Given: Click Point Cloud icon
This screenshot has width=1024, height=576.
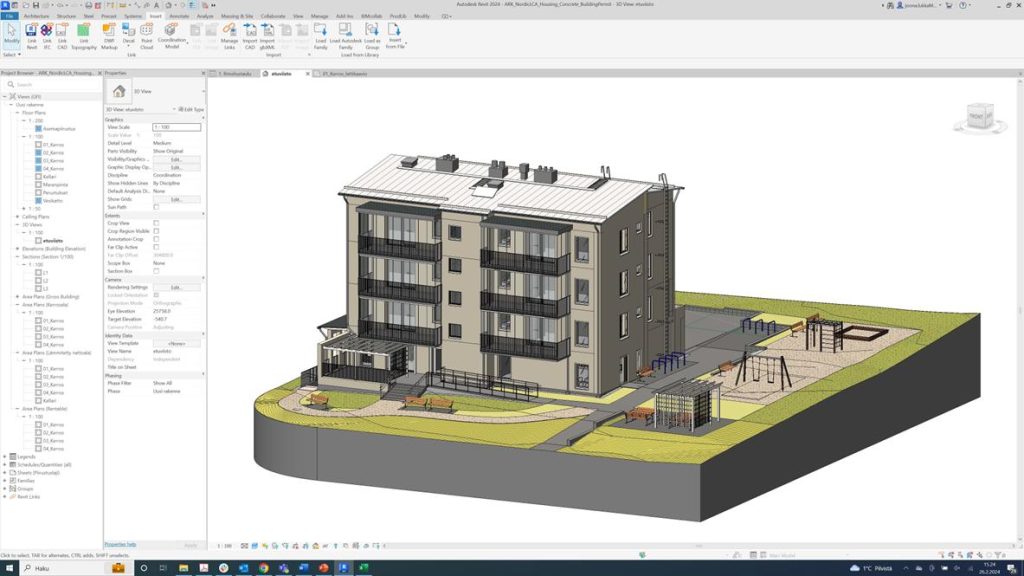Looking at the screenshot, I should coord(146,36).
